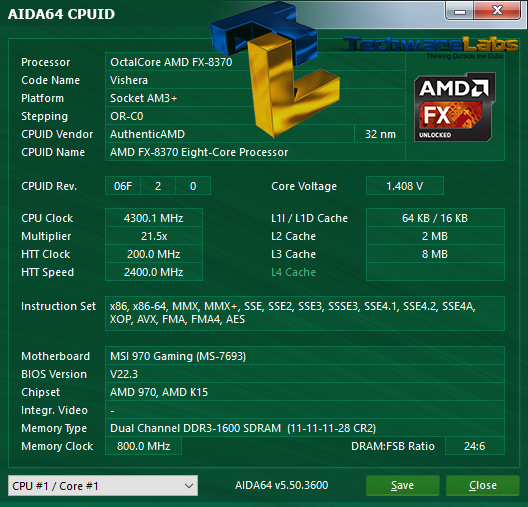Click the green Close button

[x=483, y=485]
